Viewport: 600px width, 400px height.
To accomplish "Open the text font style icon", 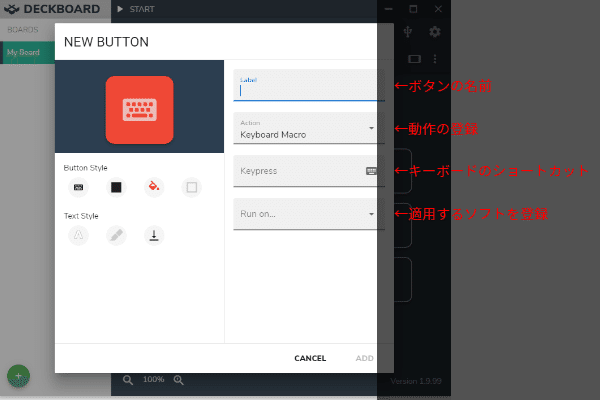I will (78, 235).
